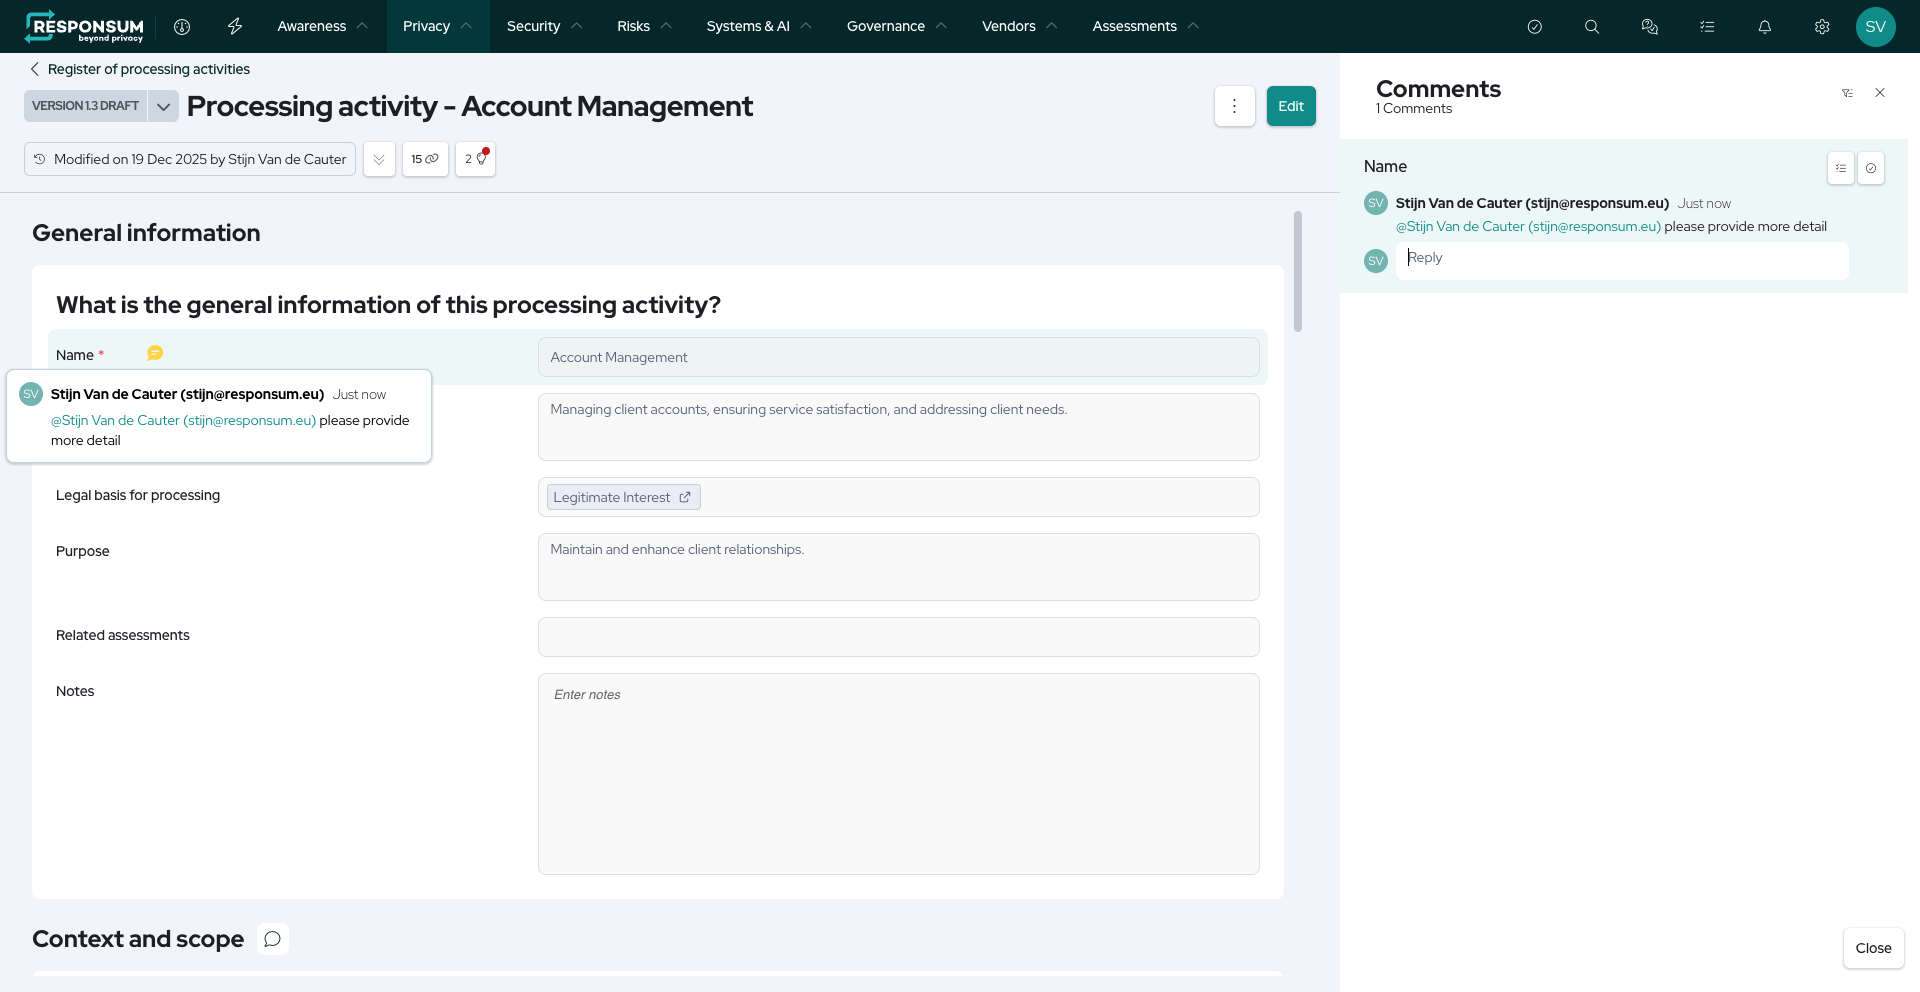Image resolution: width=1920 pixels, height=992 pixels.
Task: Click the Reply input field
Action: pos(1620,258)
